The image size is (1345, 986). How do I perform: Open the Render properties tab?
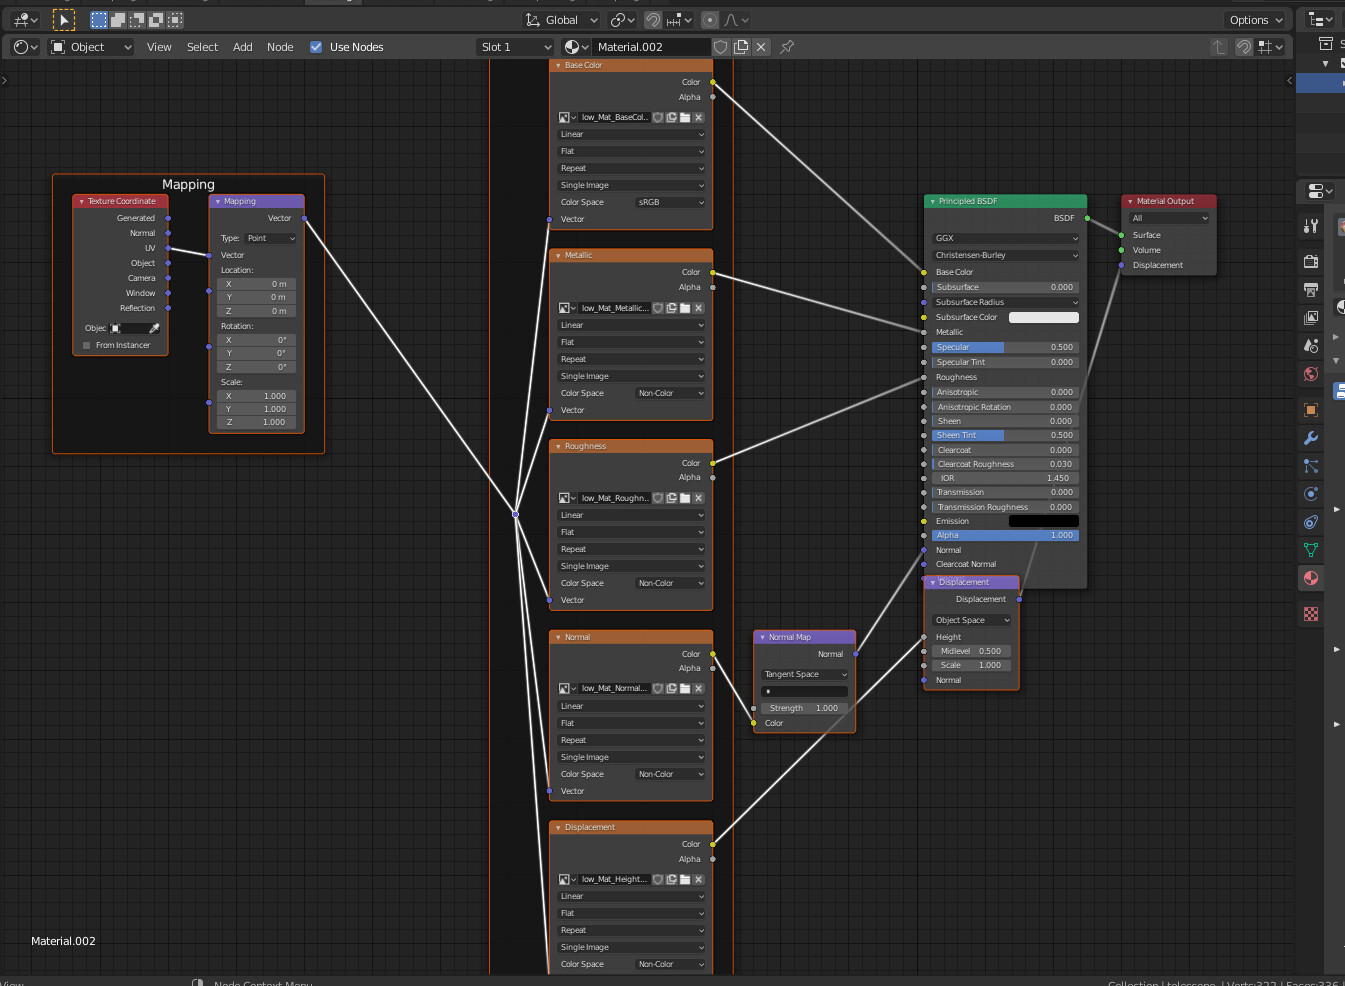tap(1311, 262)
